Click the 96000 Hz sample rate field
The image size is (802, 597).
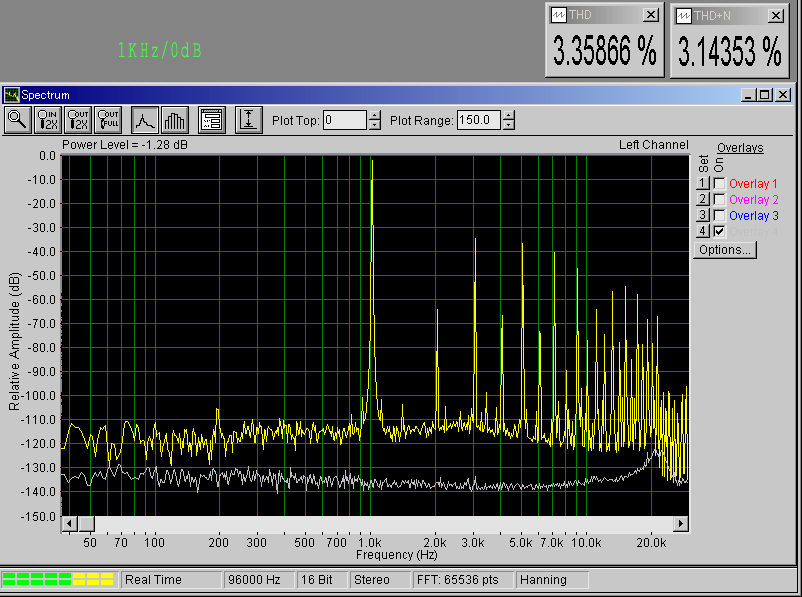(259, 580)
